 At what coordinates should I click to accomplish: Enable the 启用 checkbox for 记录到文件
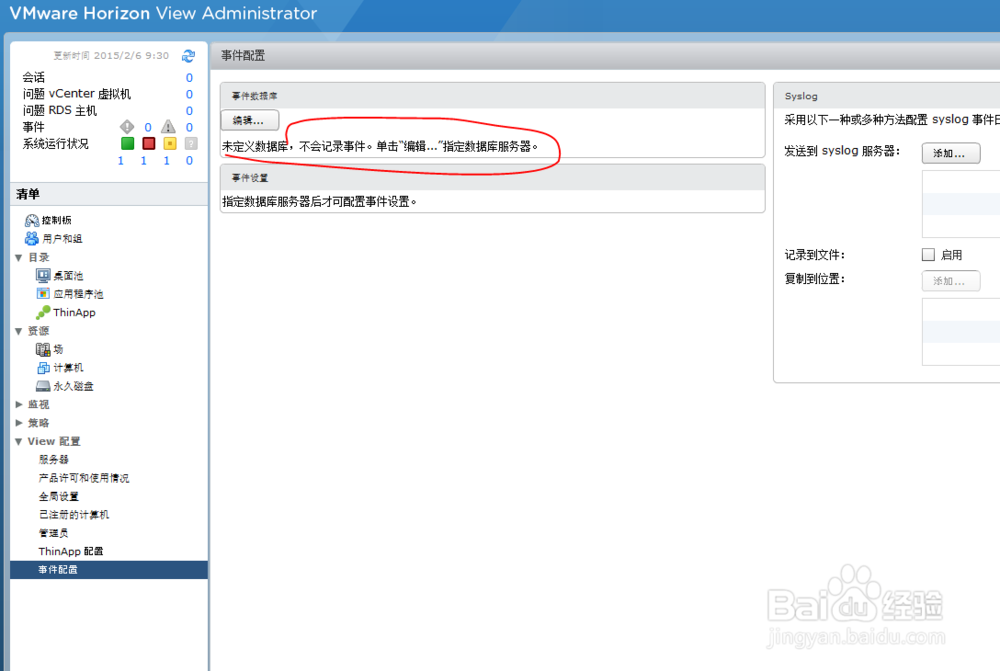click(x=928, y=254)
